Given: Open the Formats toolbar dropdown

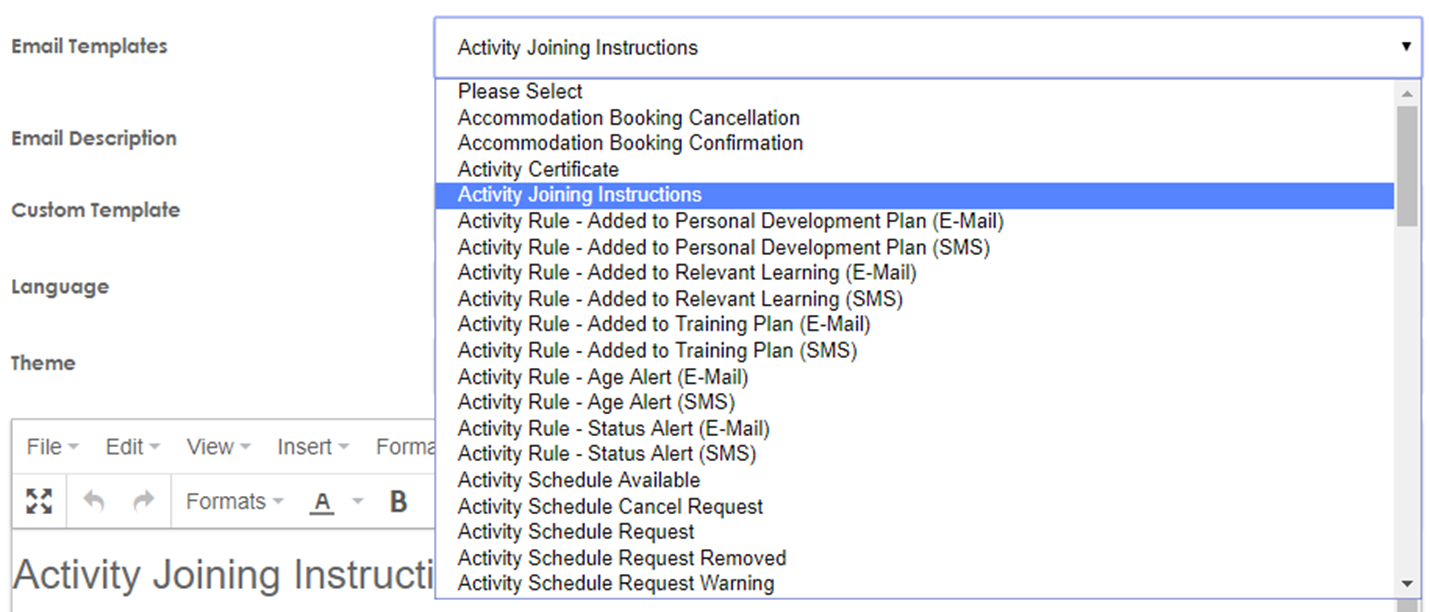Looking at the screenshot, I should point(234,501).
